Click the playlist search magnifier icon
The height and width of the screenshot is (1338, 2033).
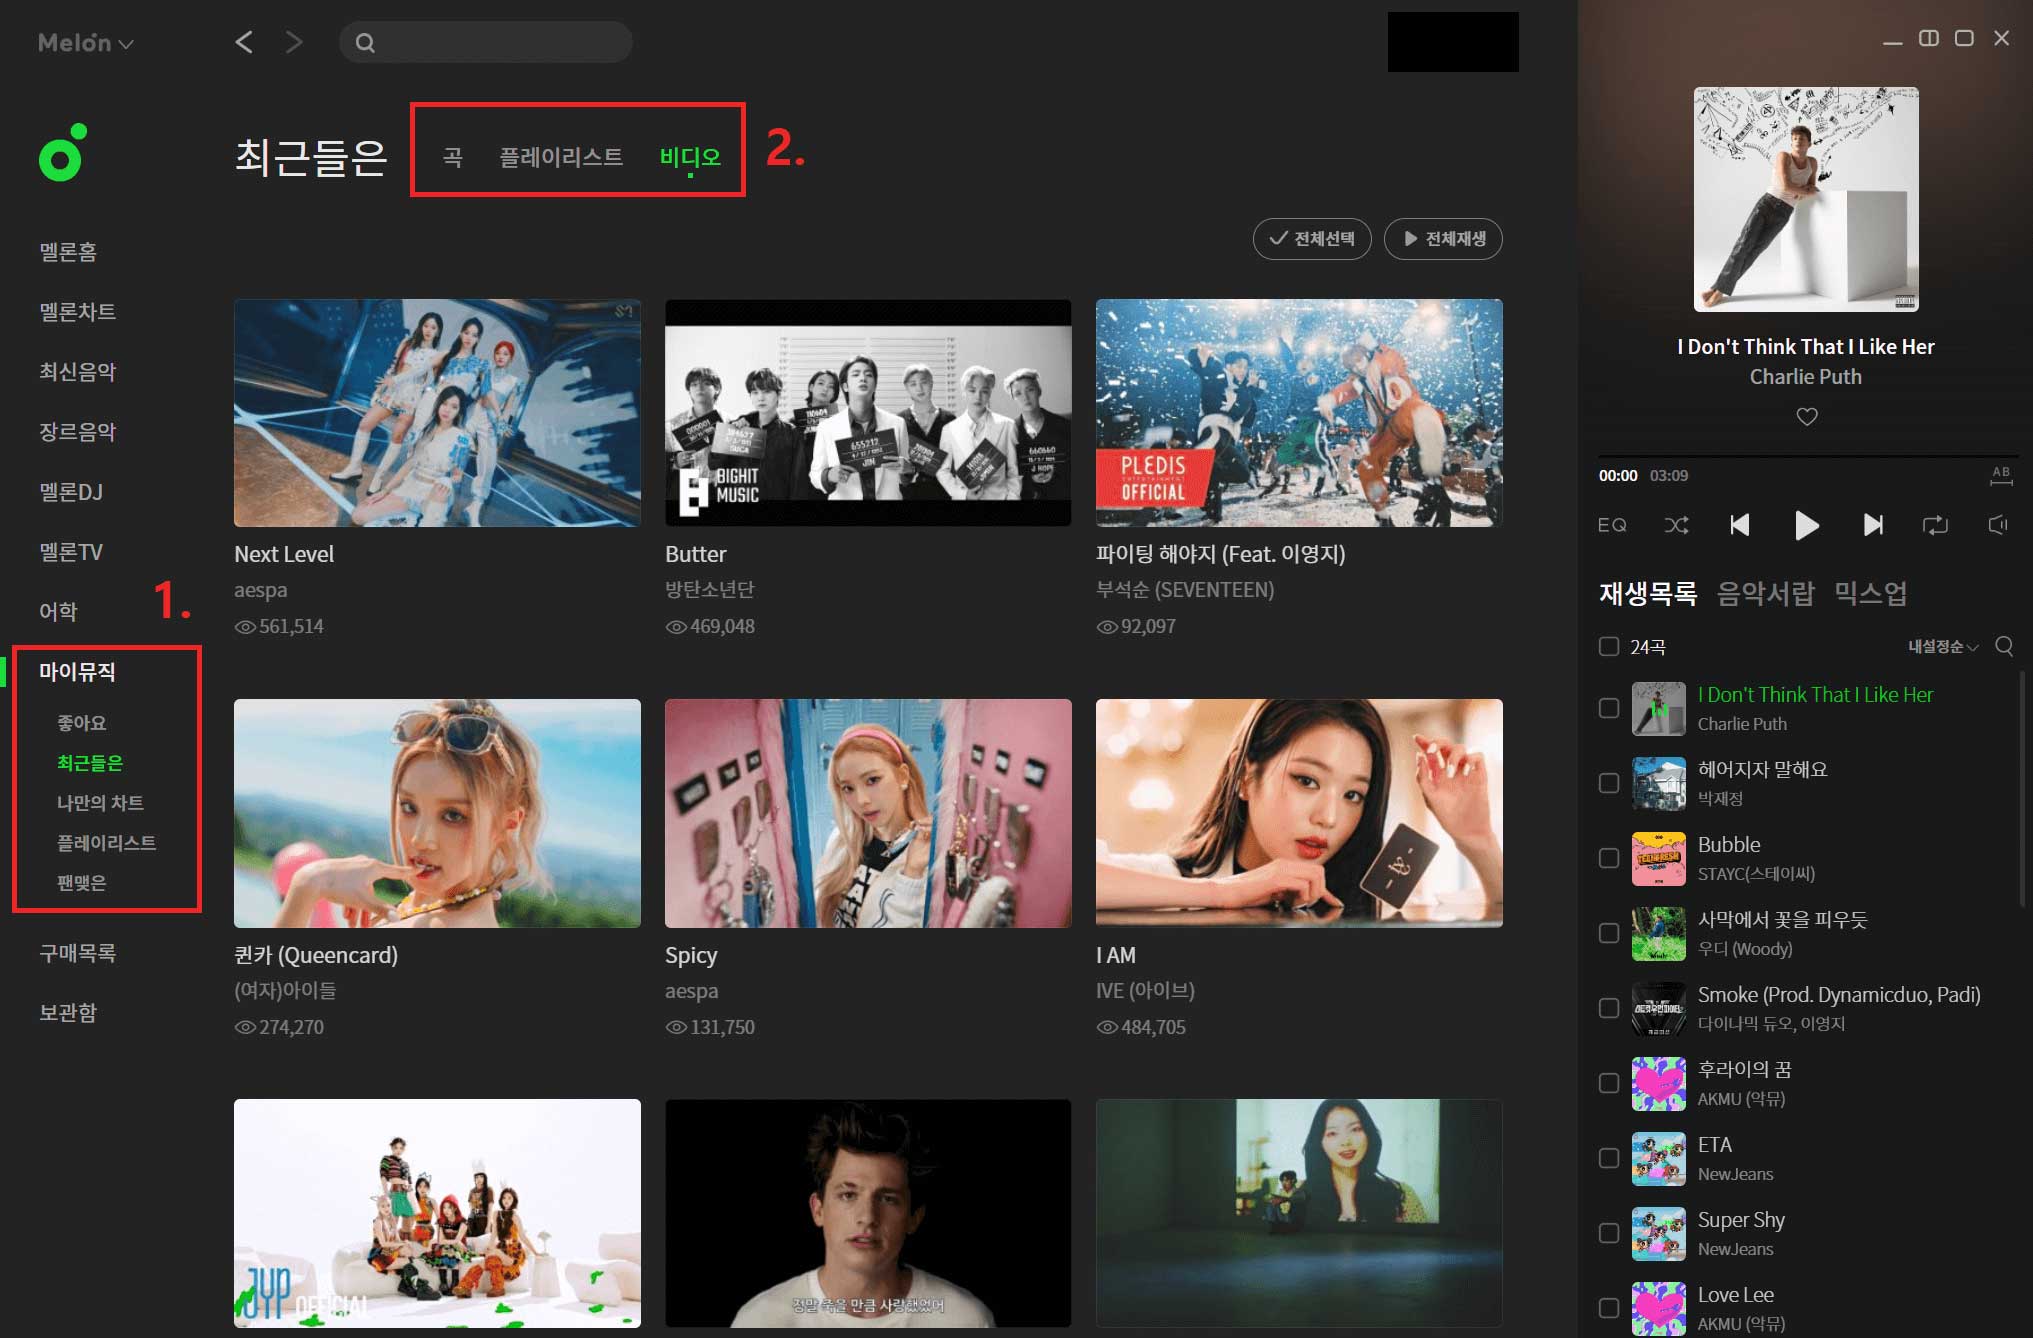[x=2004, y=646]
